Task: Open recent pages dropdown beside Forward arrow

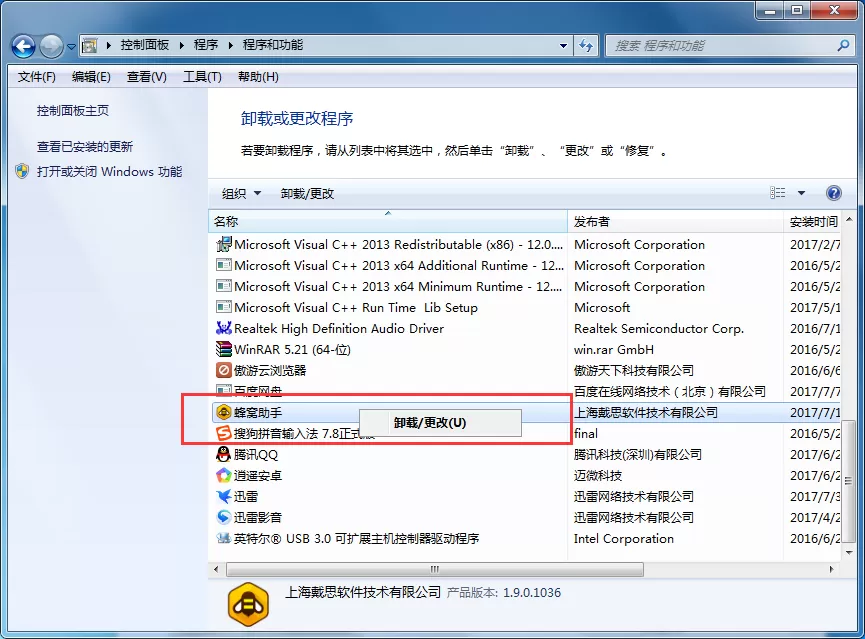Action: click(x=72, y=47)
